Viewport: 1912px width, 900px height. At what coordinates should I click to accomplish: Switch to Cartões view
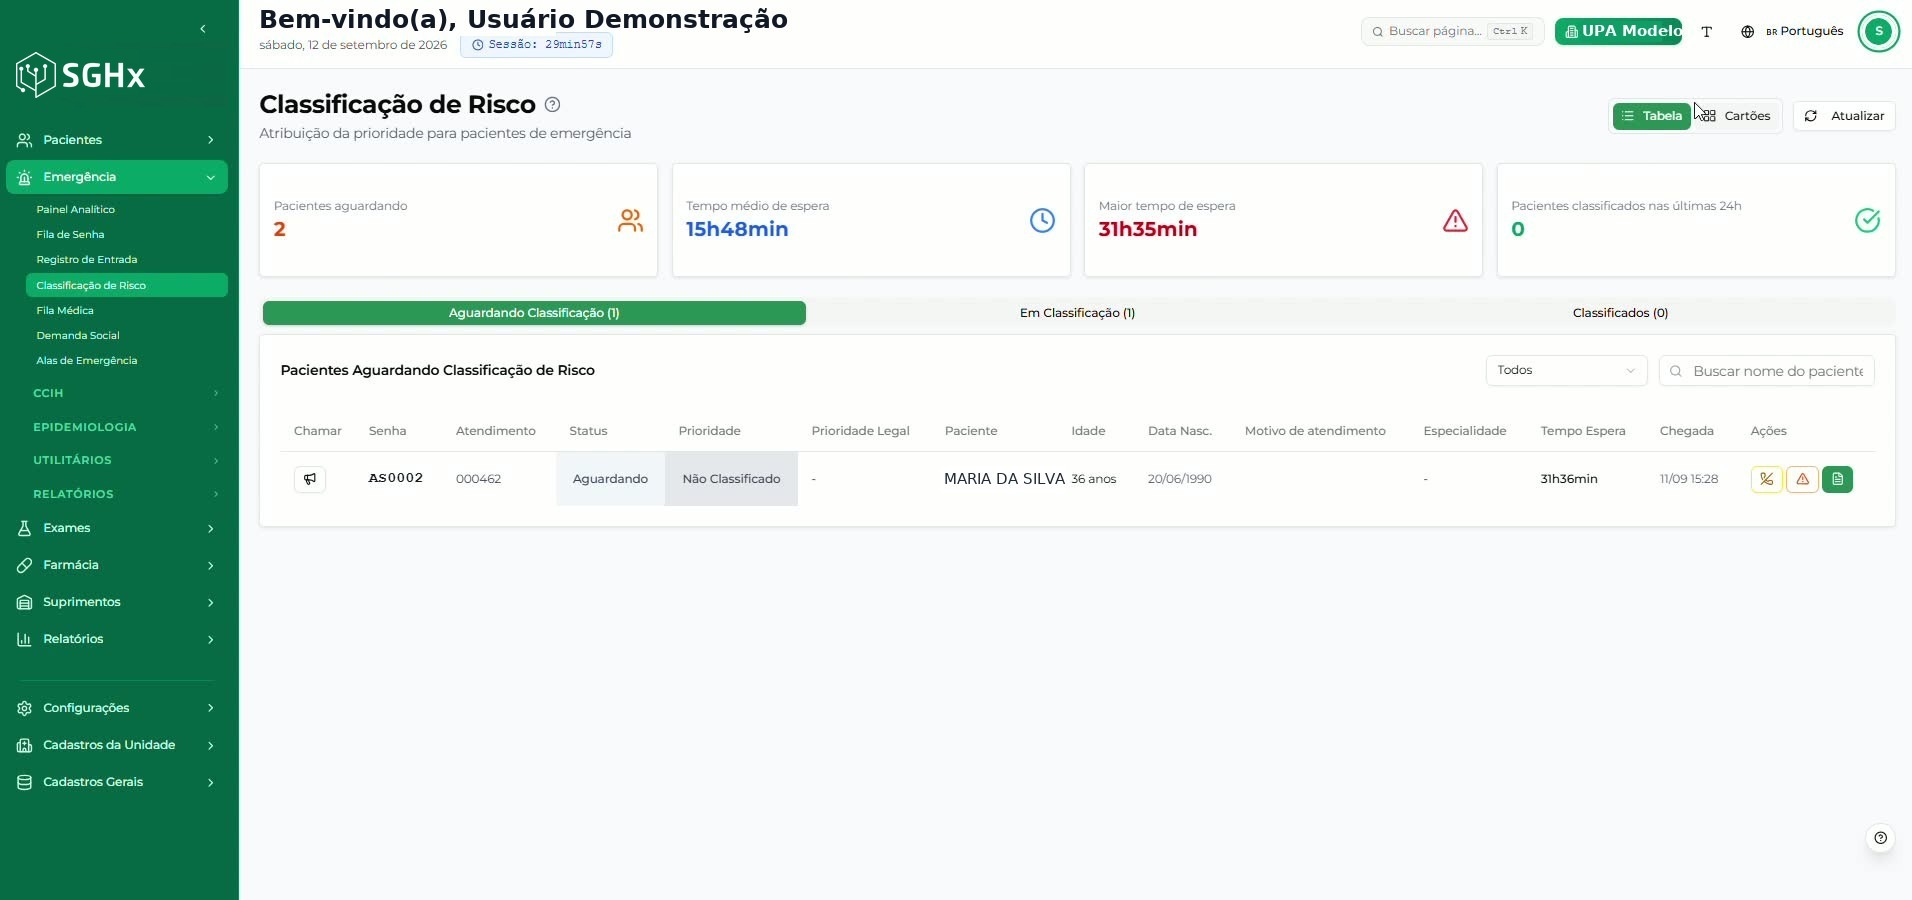[1736, 116]
